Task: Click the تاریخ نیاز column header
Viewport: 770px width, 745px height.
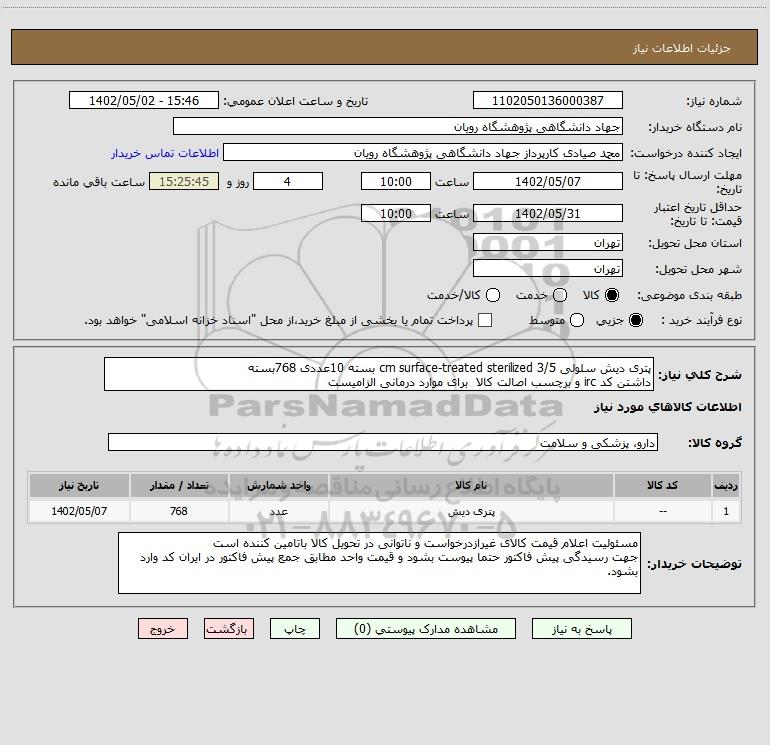Action: click(79, 485)
